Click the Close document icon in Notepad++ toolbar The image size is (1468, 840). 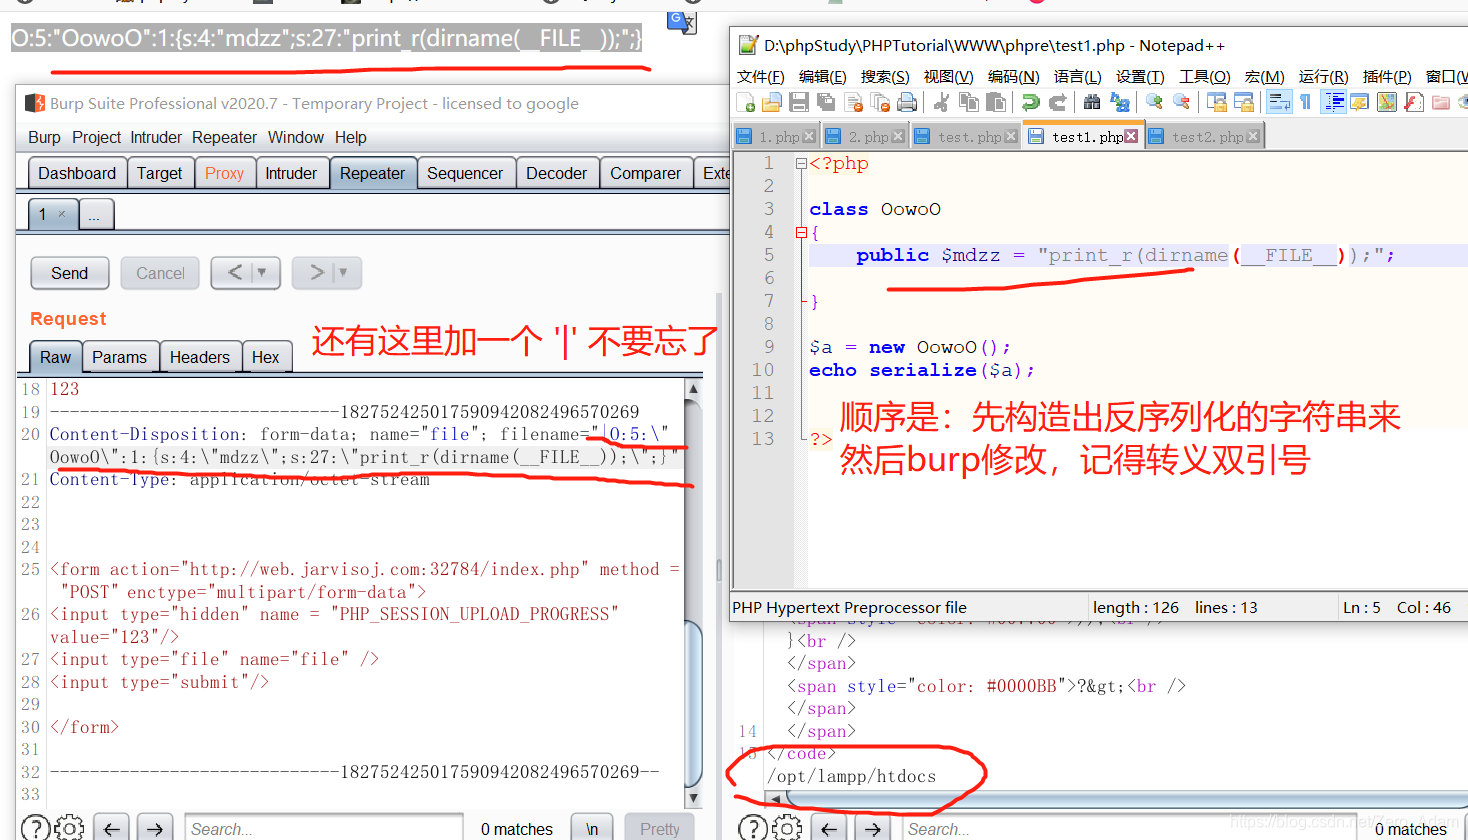coord(853,102)
